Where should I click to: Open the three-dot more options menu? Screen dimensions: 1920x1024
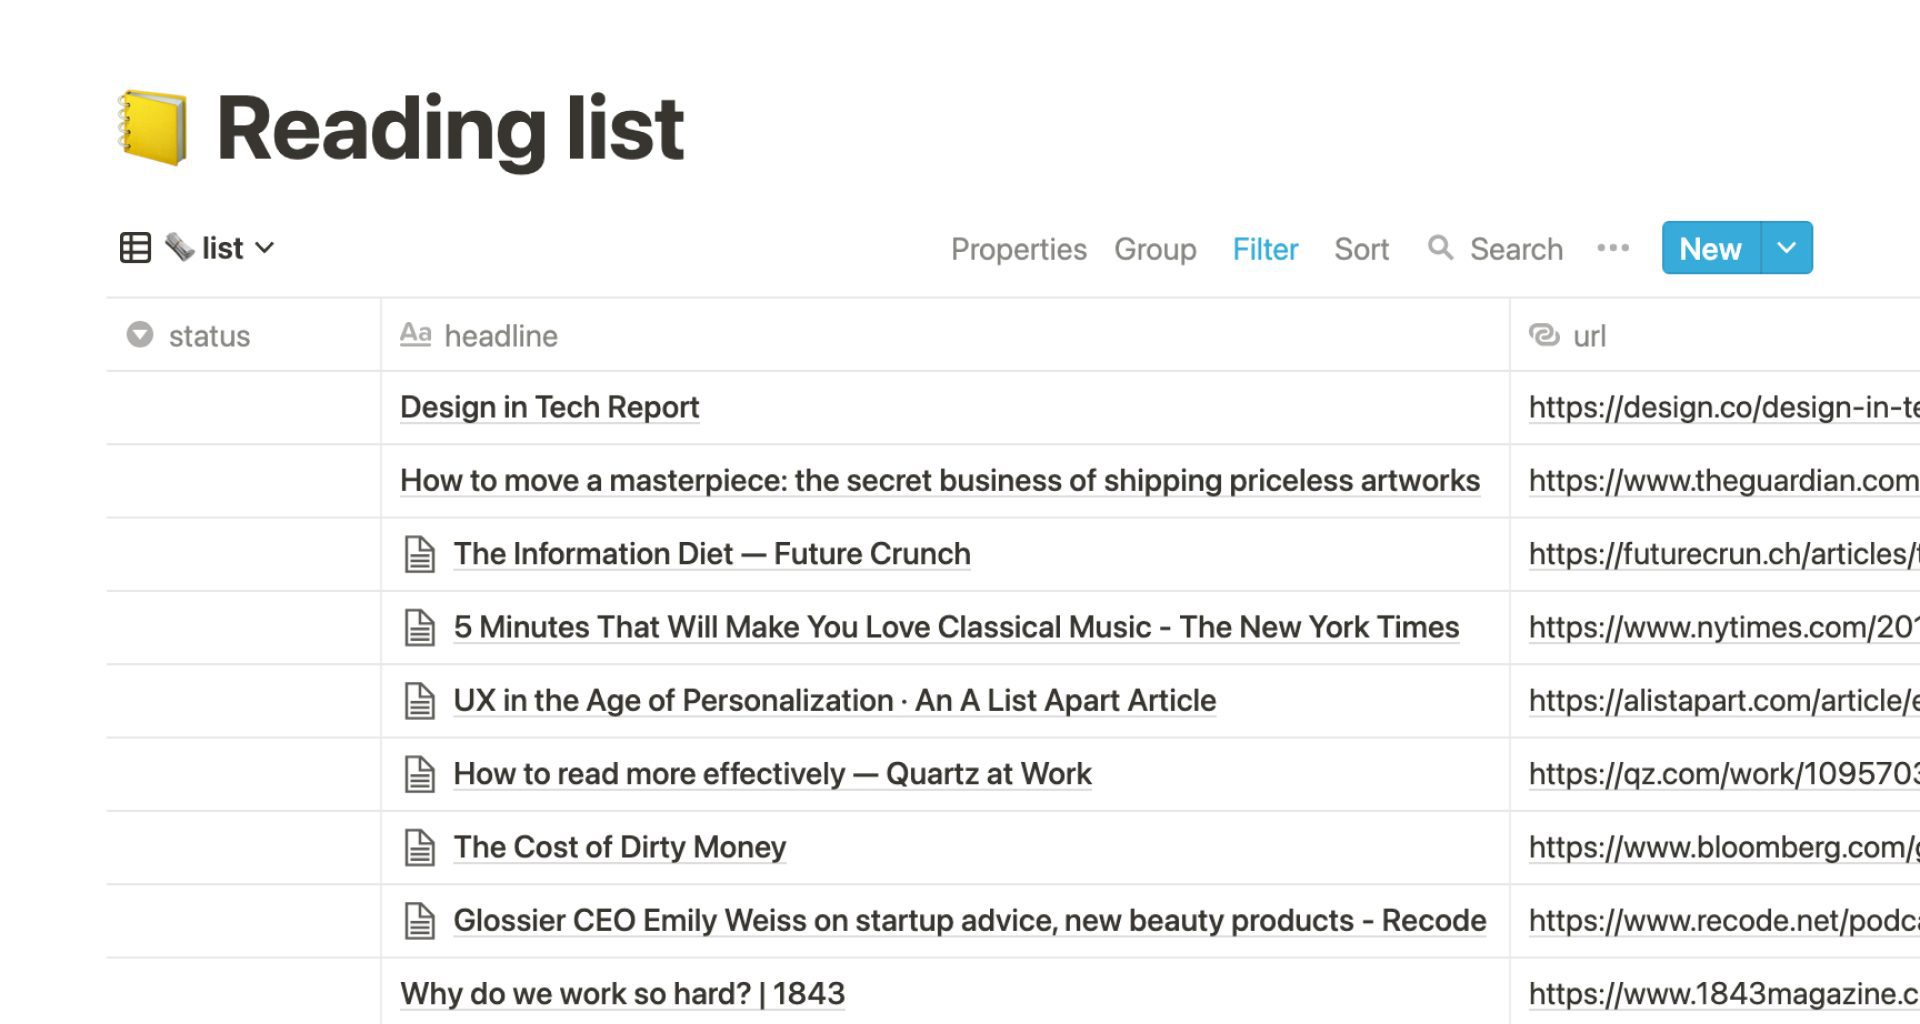[x=1613, y=248]
